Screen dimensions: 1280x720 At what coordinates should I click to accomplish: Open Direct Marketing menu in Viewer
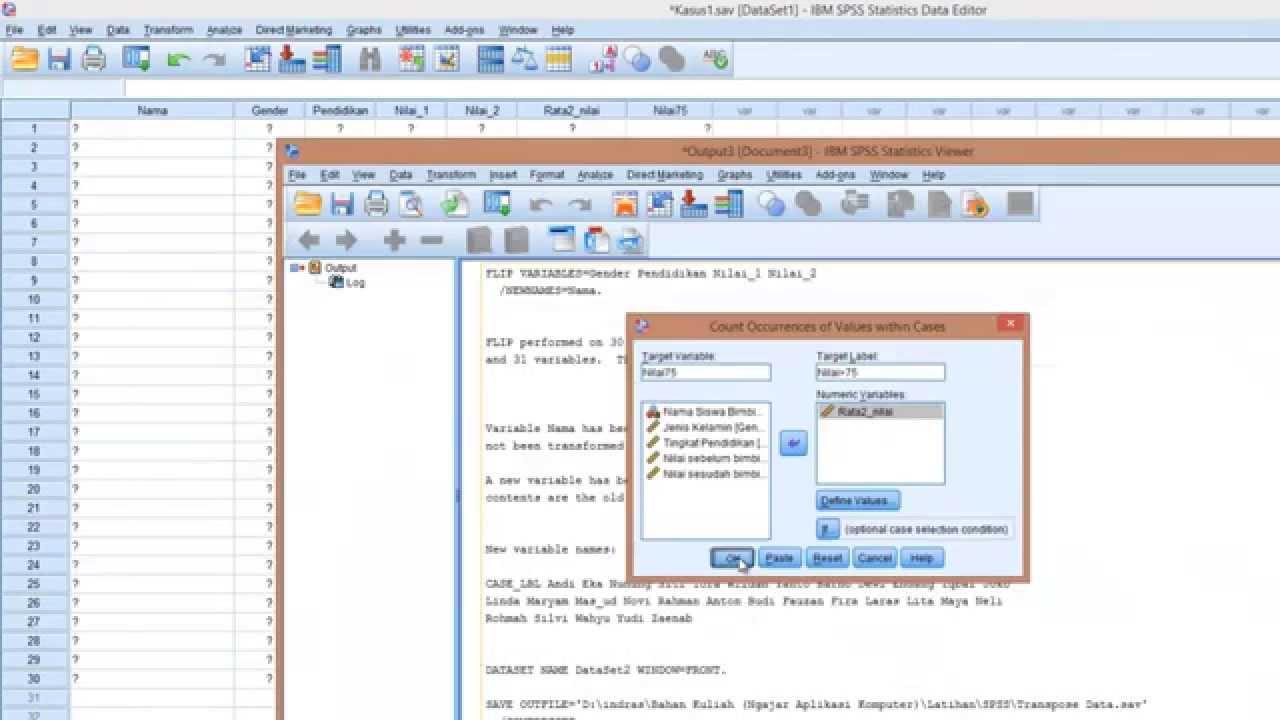pos(665,175)
